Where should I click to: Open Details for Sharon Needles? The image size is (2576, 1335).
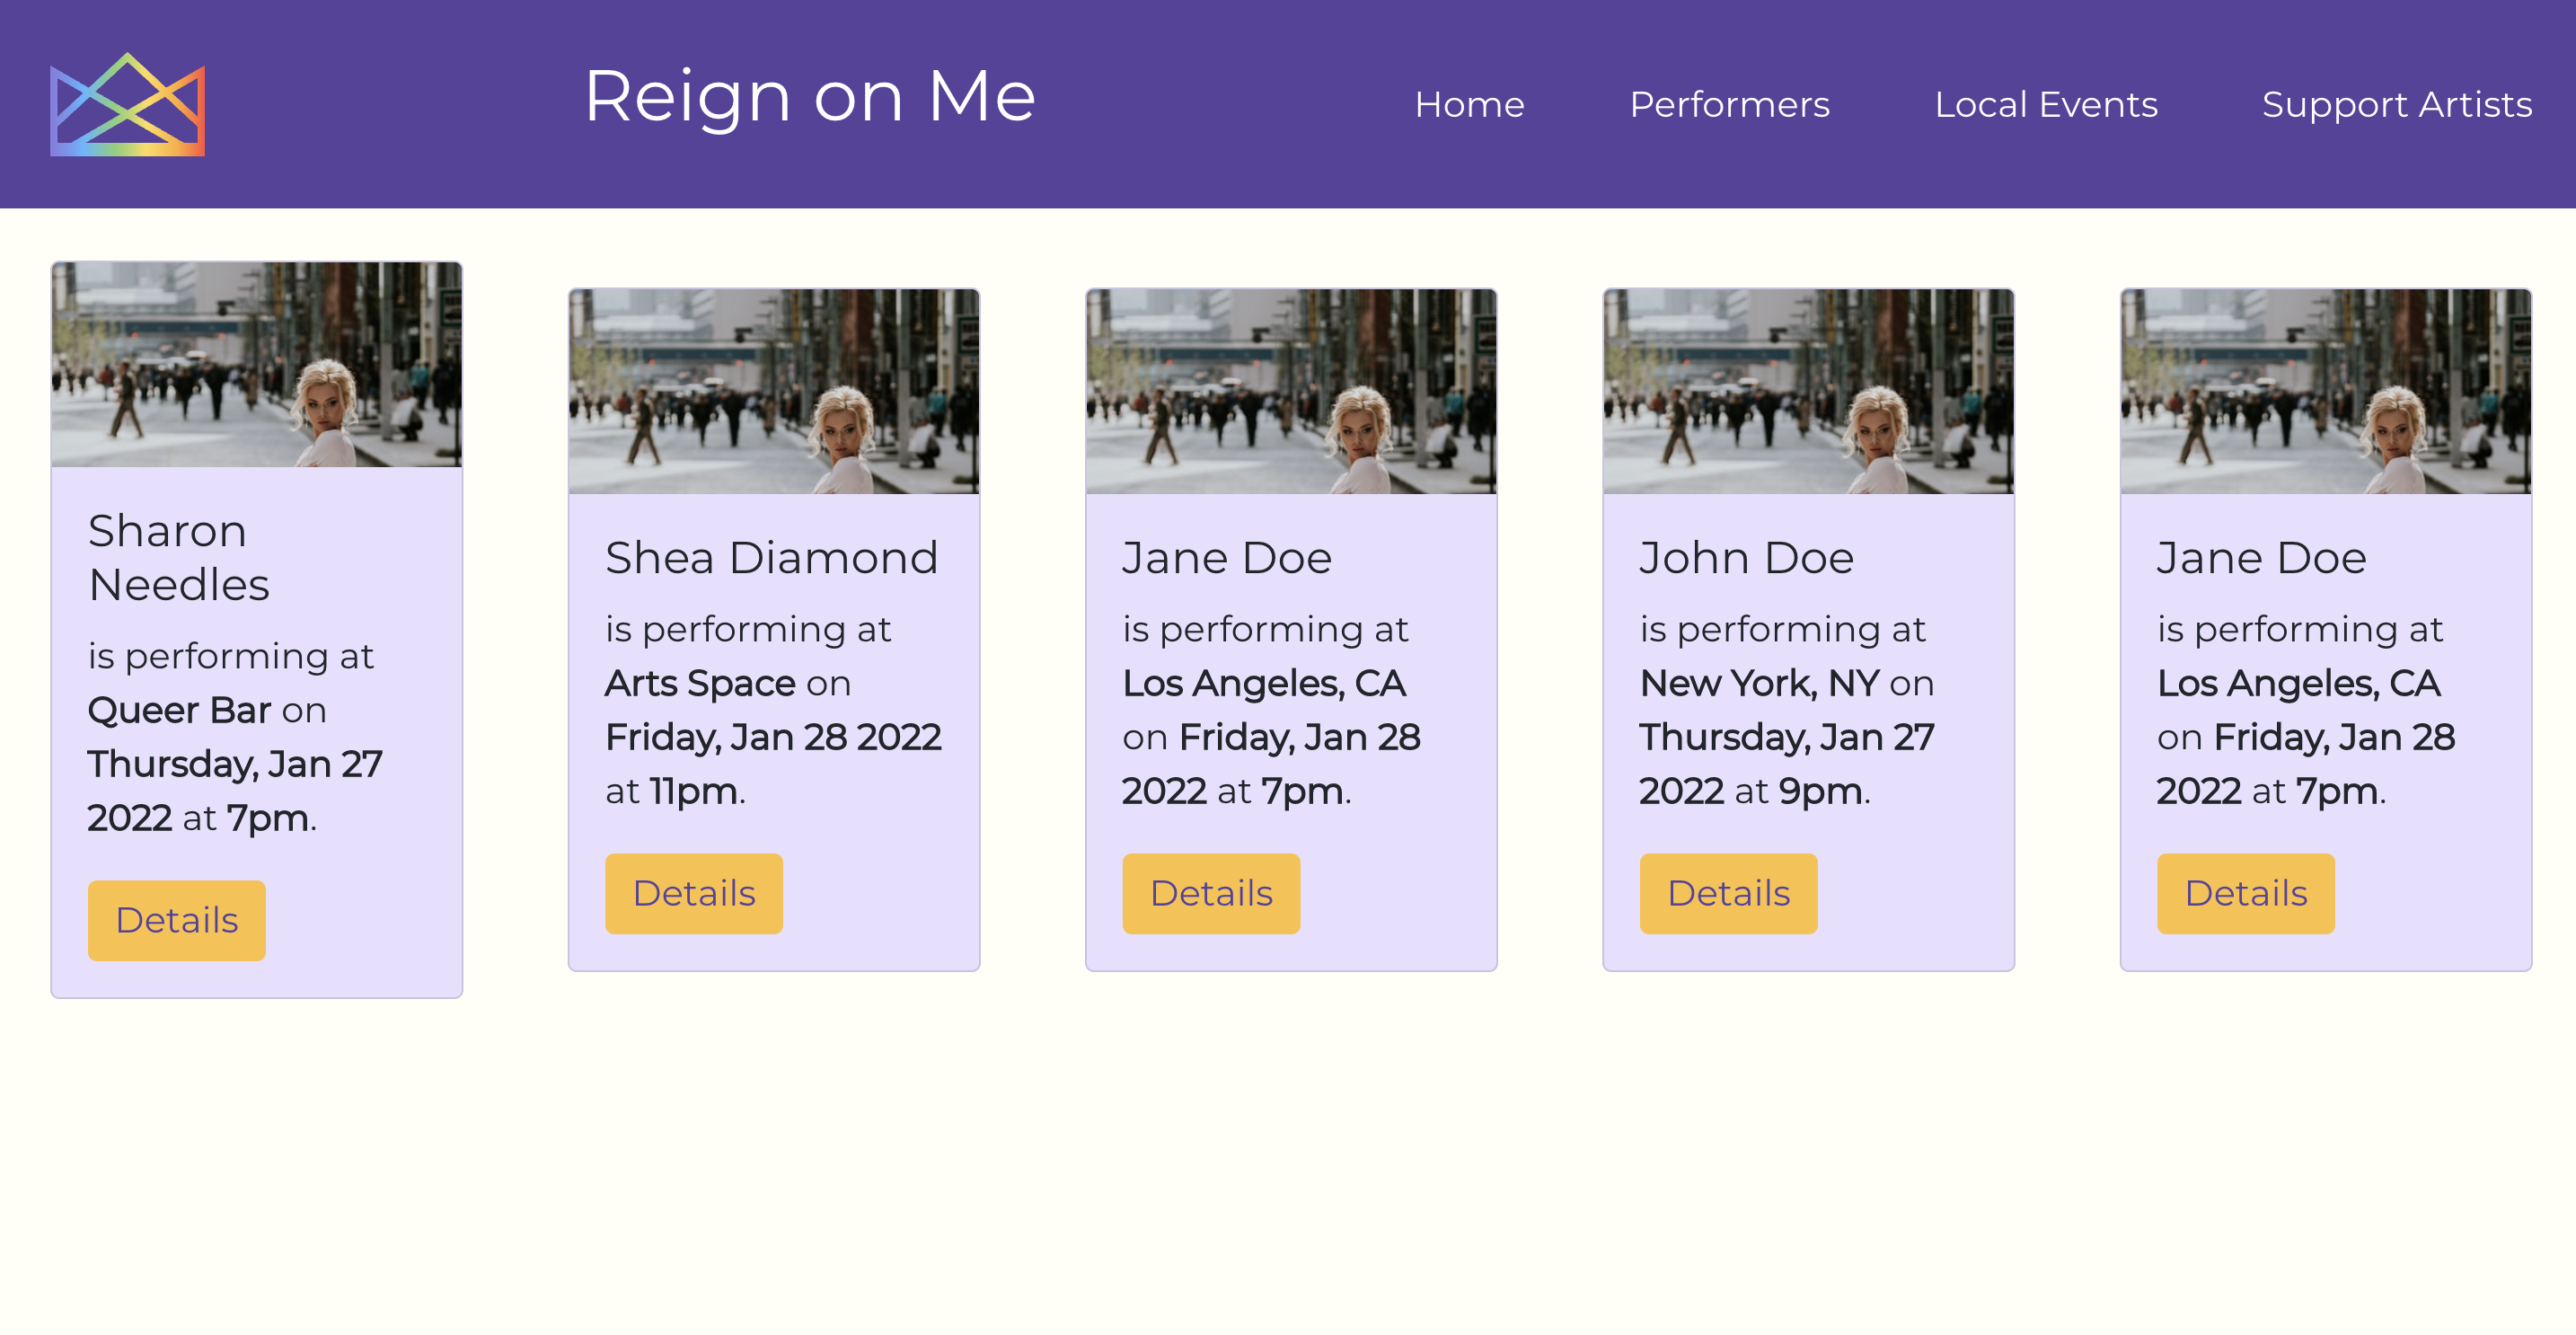[177, 920]
